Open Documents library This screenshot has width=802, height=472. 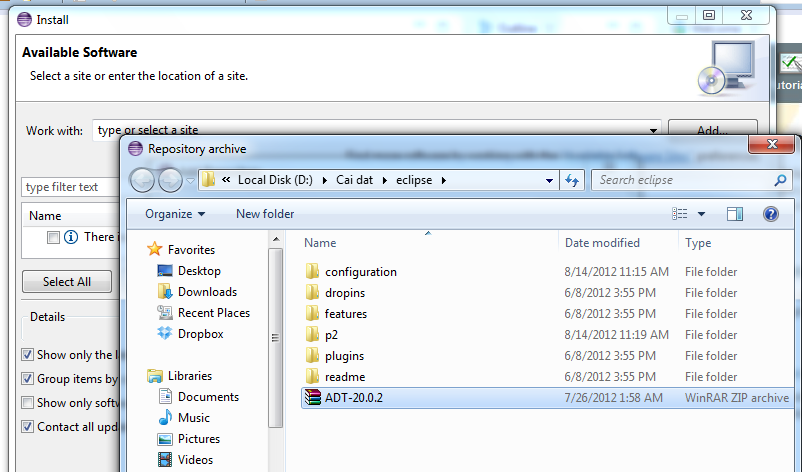pos(208,396)
